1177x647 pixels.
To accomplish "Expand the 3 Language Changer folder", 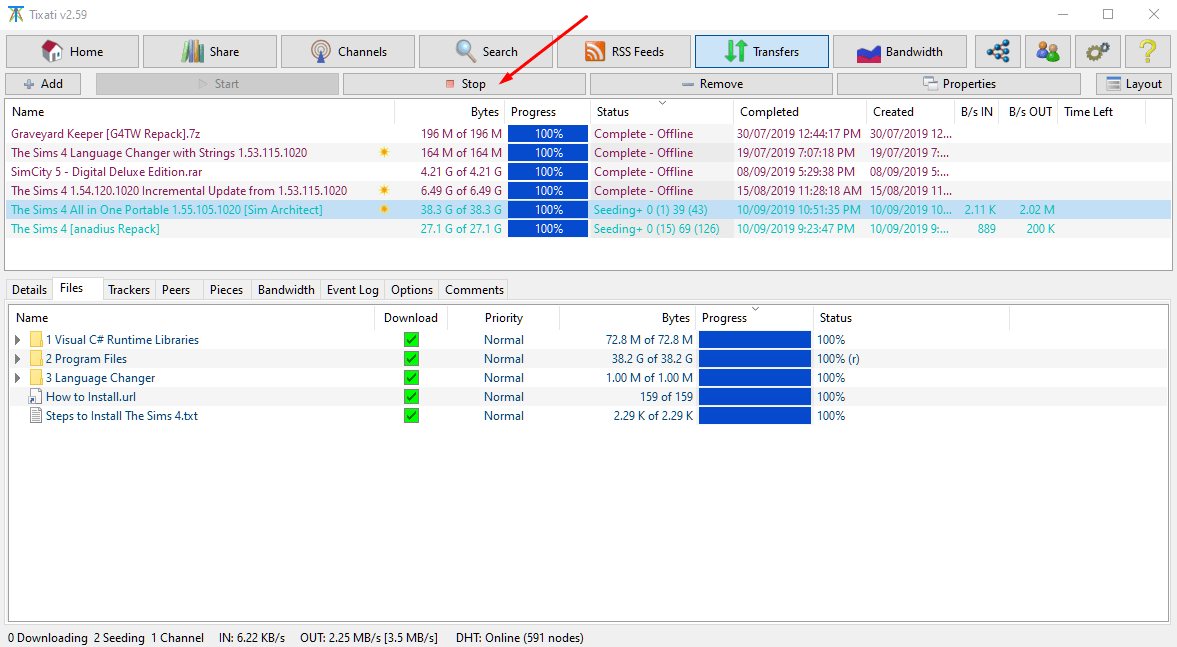I will tap(18, 378).
